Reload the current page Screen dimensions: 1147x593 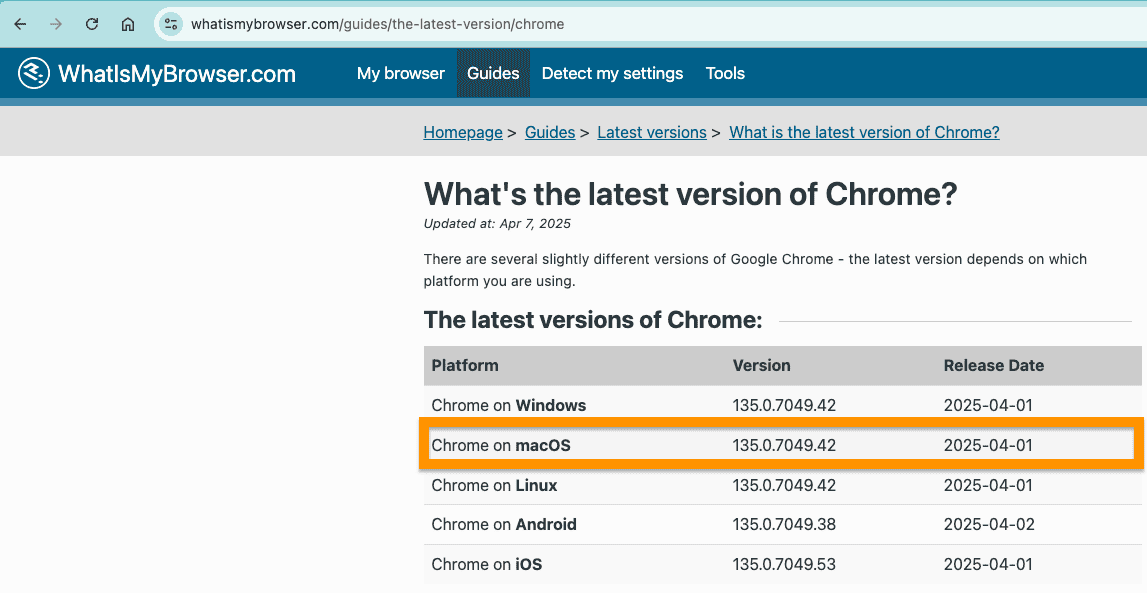(x=92, y=24)
